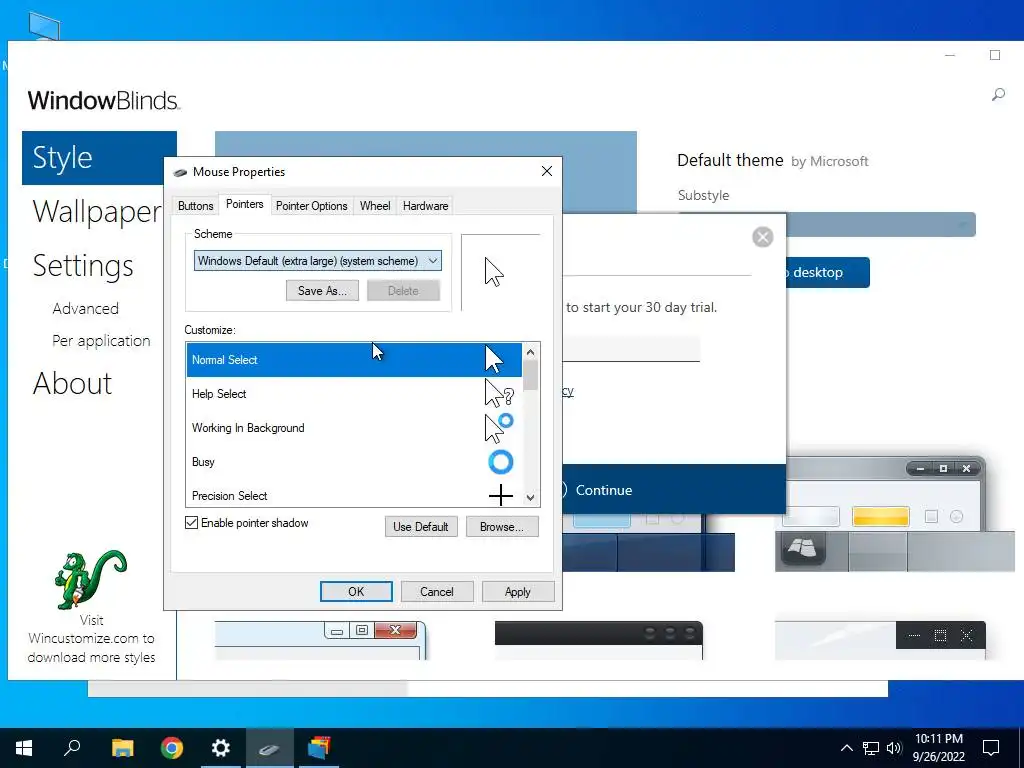Confirm with the OK button
The image size is (1024, 768).
[x=356, y=592]
